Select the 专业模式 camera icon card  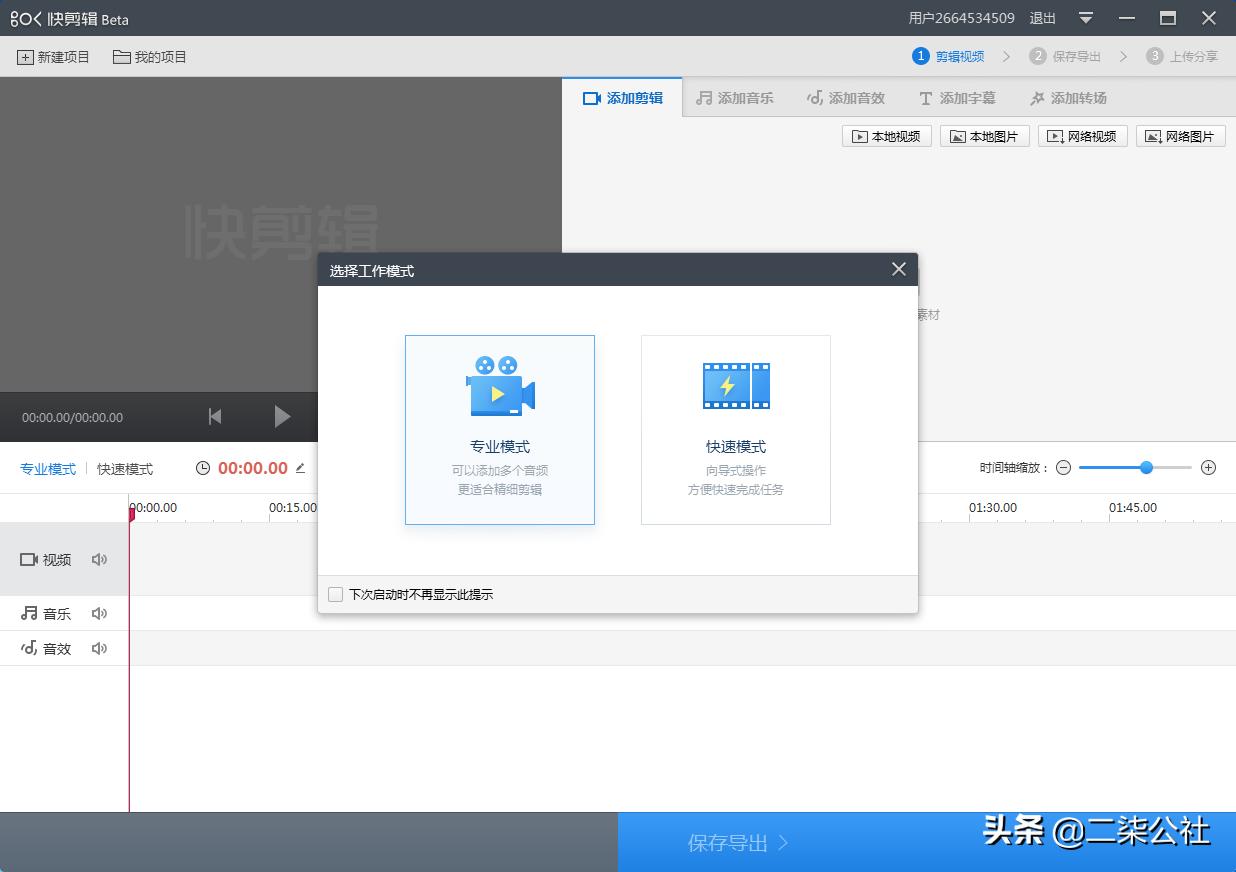coord(499,387)
